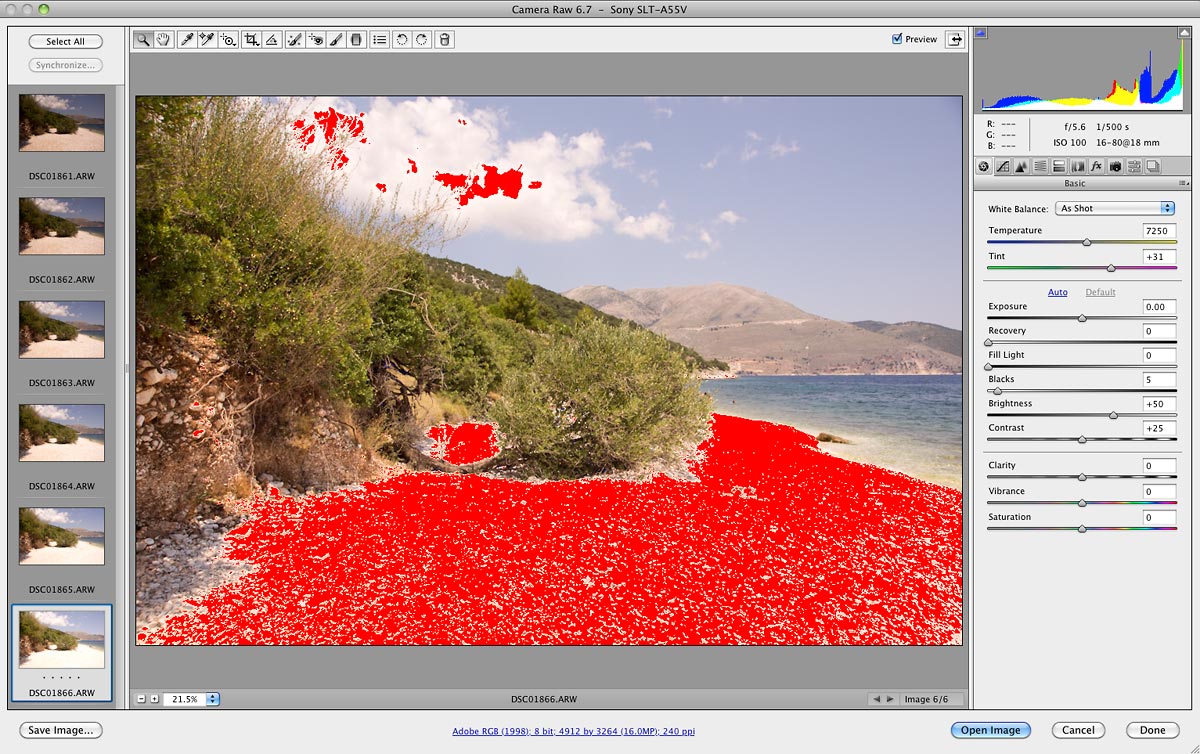Choose the Straighten tool
The width and height of the screenshot is (1200, 754).
point(272,40)
